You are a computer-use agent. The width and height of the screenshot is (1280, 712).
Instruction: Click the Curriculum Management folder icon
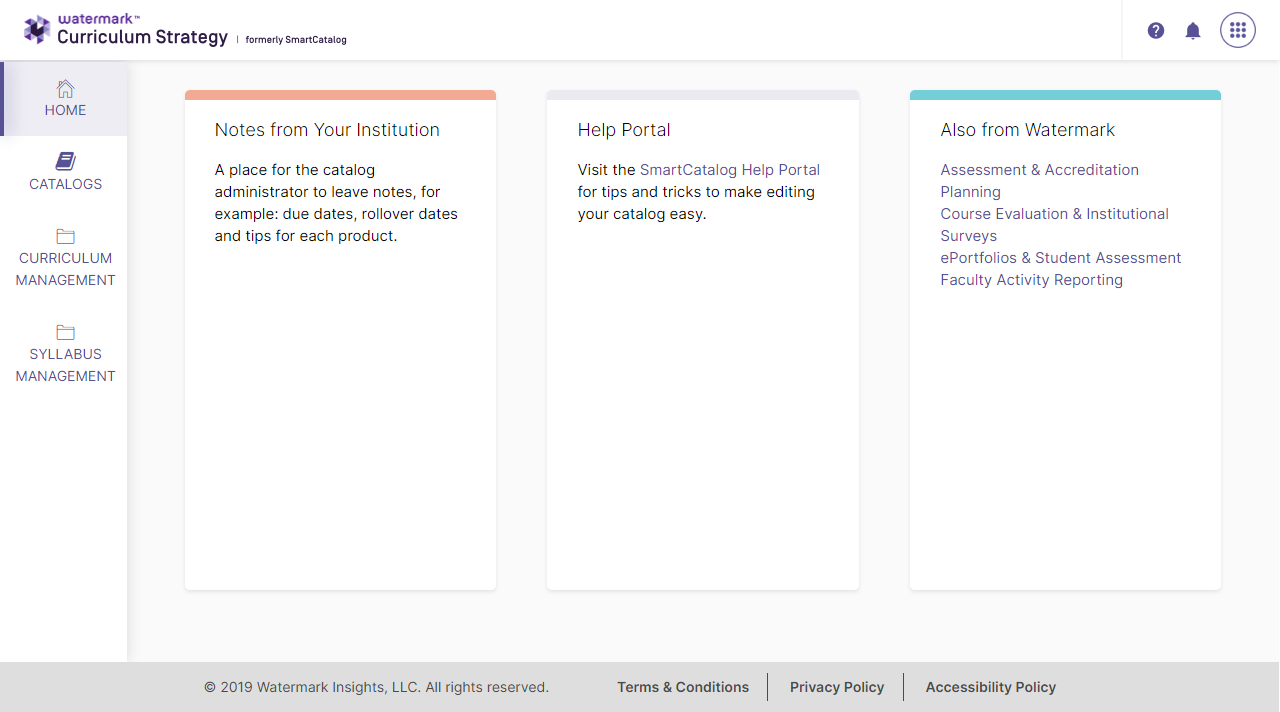tap(65, 236)
